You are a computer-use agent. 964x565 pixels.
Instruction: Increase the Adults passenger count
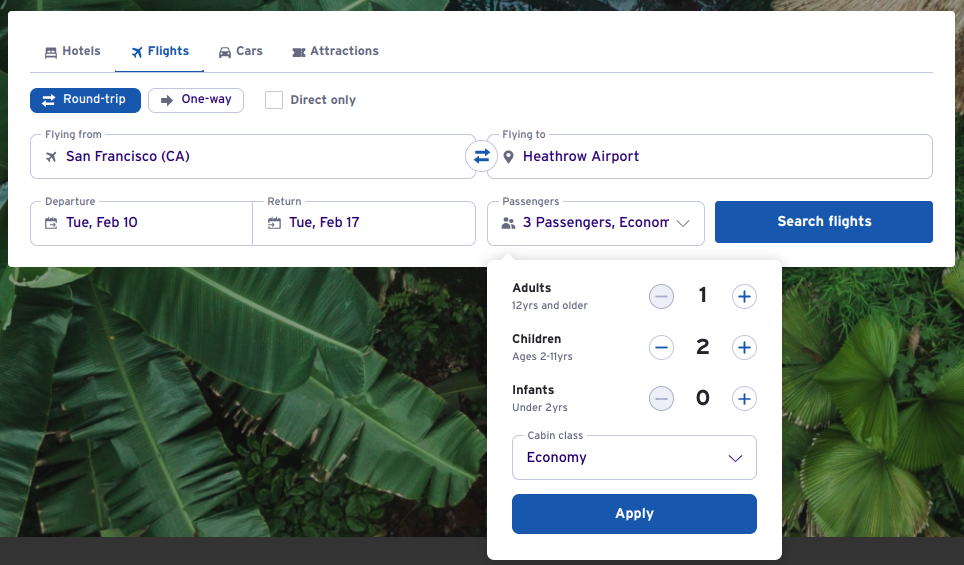point(743,296)
